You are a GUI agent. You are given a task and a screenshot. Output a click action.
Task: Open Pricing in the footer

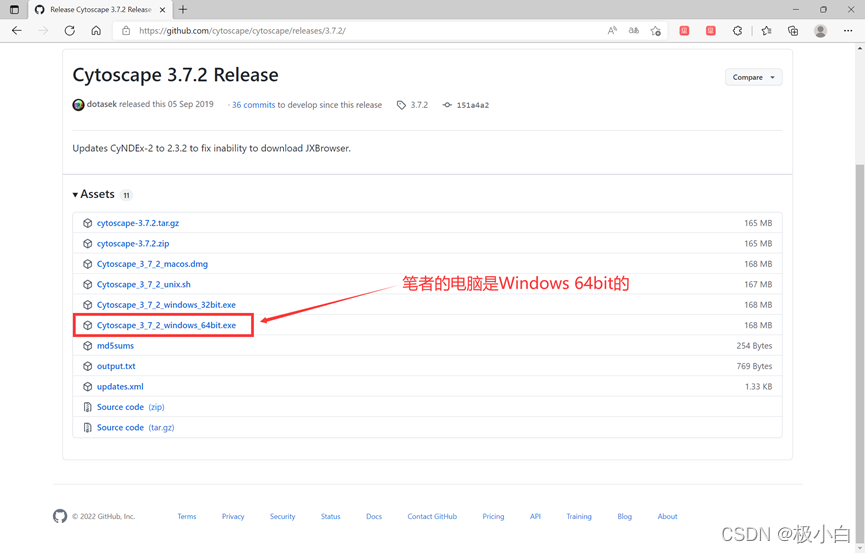pyautogui.click(x=493, y=517)
